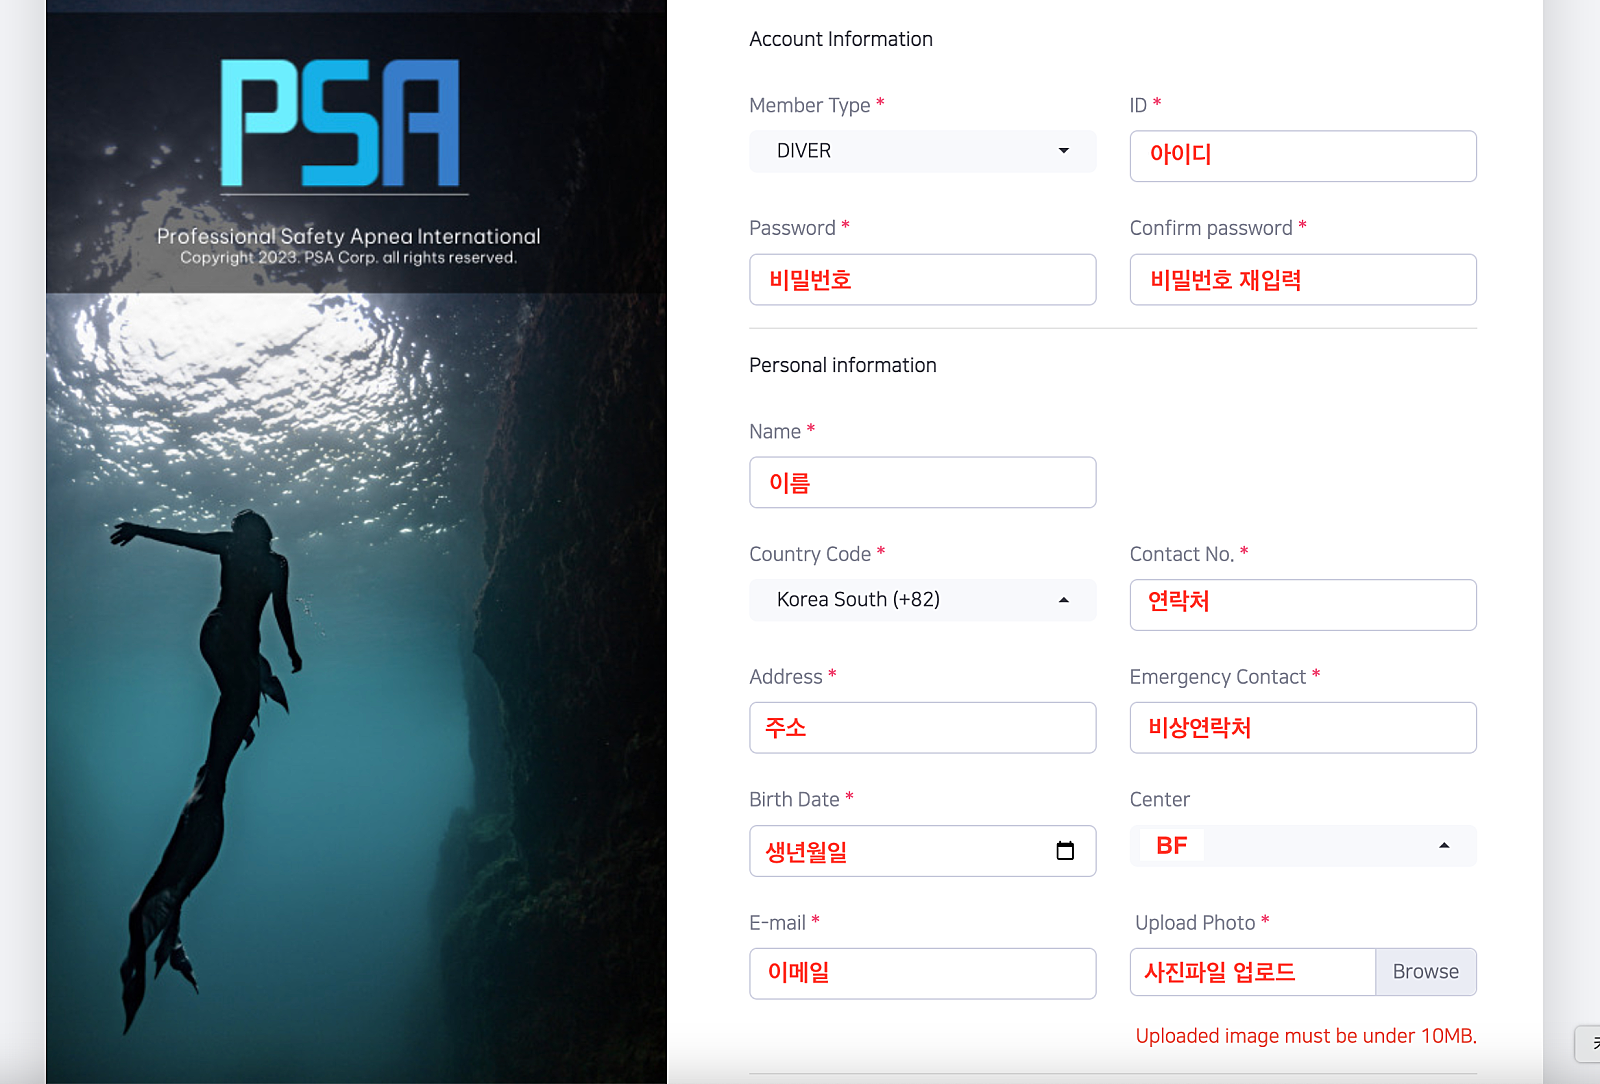
Task: Focus the Password input field
Action: tap(922, 279)
